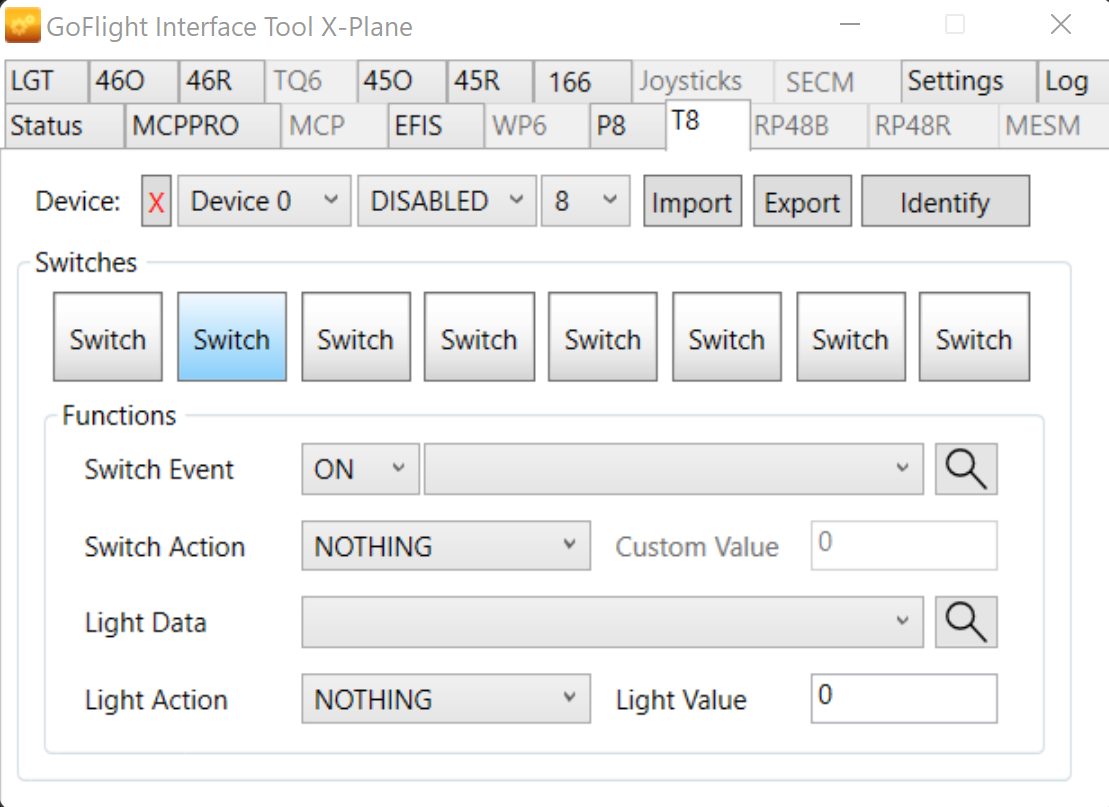This screenshot has width=1109, height=807.
Task: Open the 46R tab
Action: [221, 81]
